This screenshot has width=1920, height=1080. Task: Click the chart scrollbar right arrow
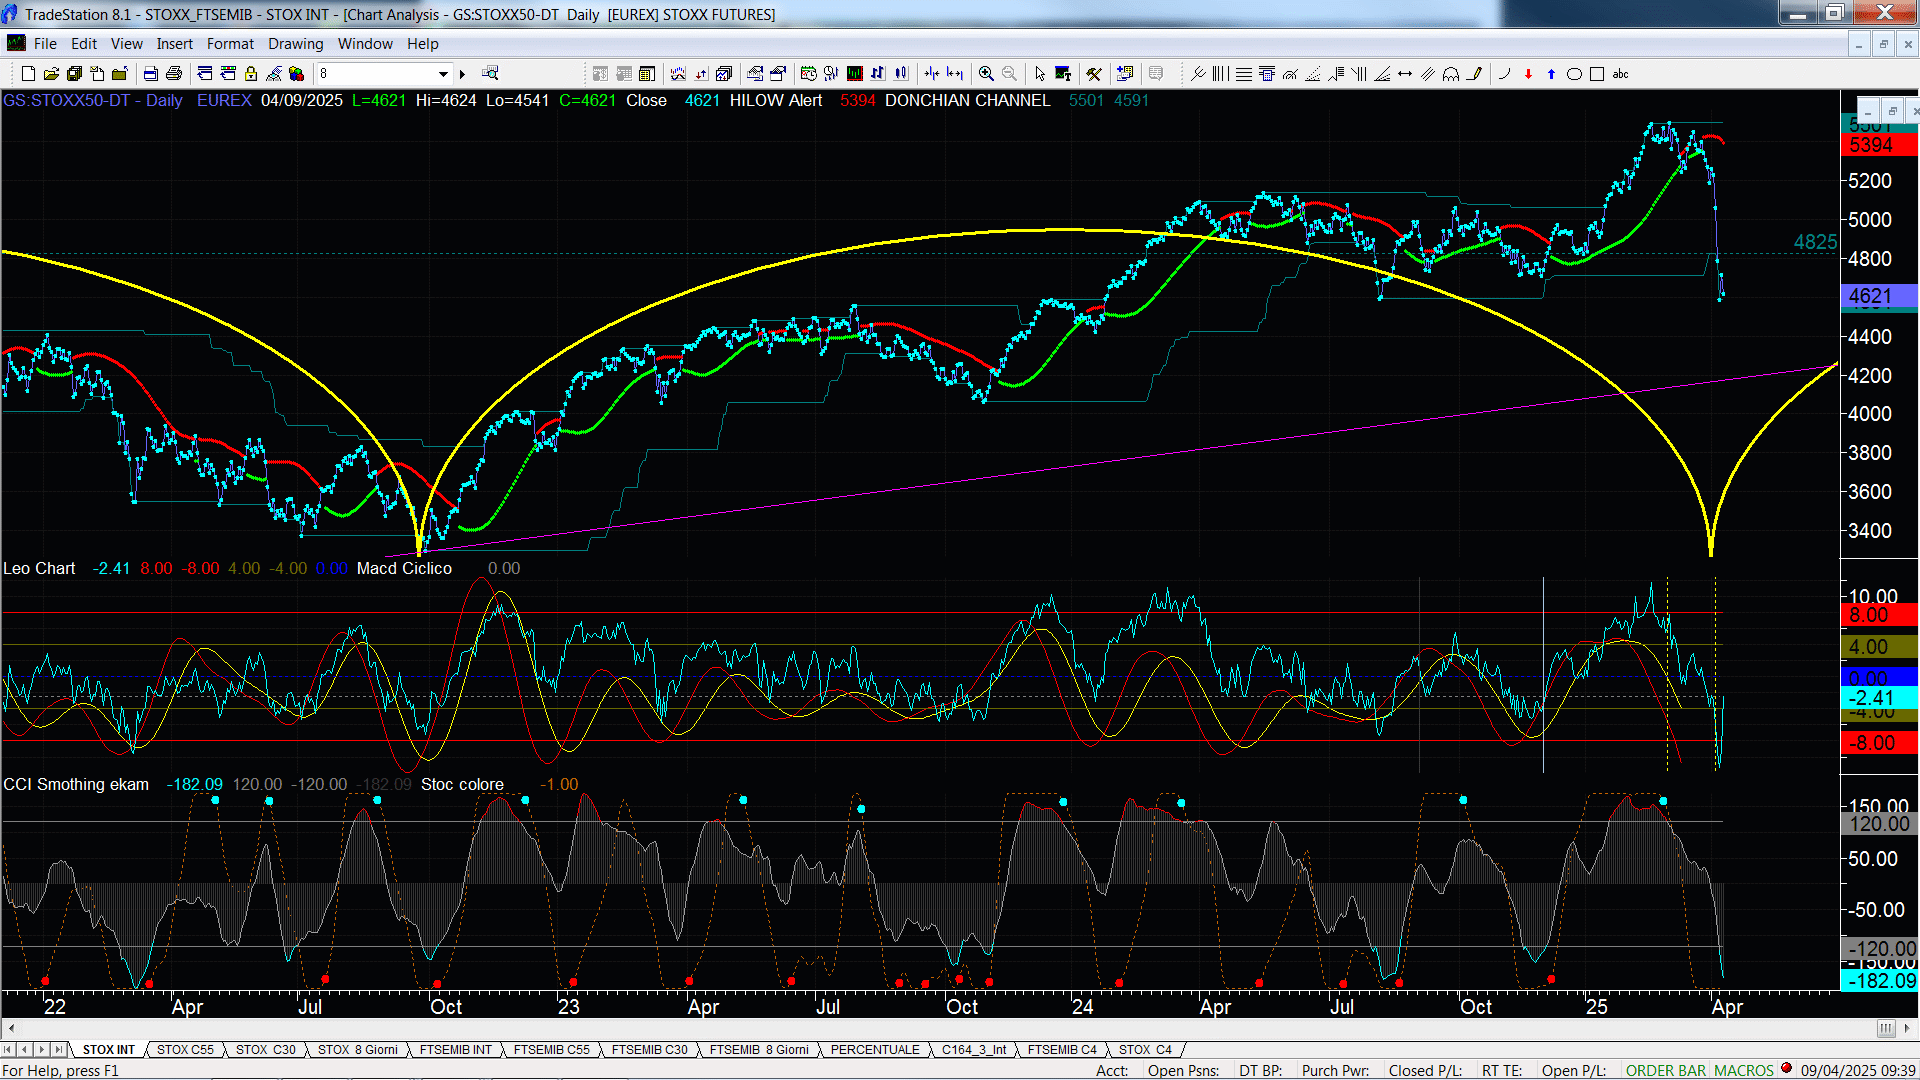coord(1908,1028)
